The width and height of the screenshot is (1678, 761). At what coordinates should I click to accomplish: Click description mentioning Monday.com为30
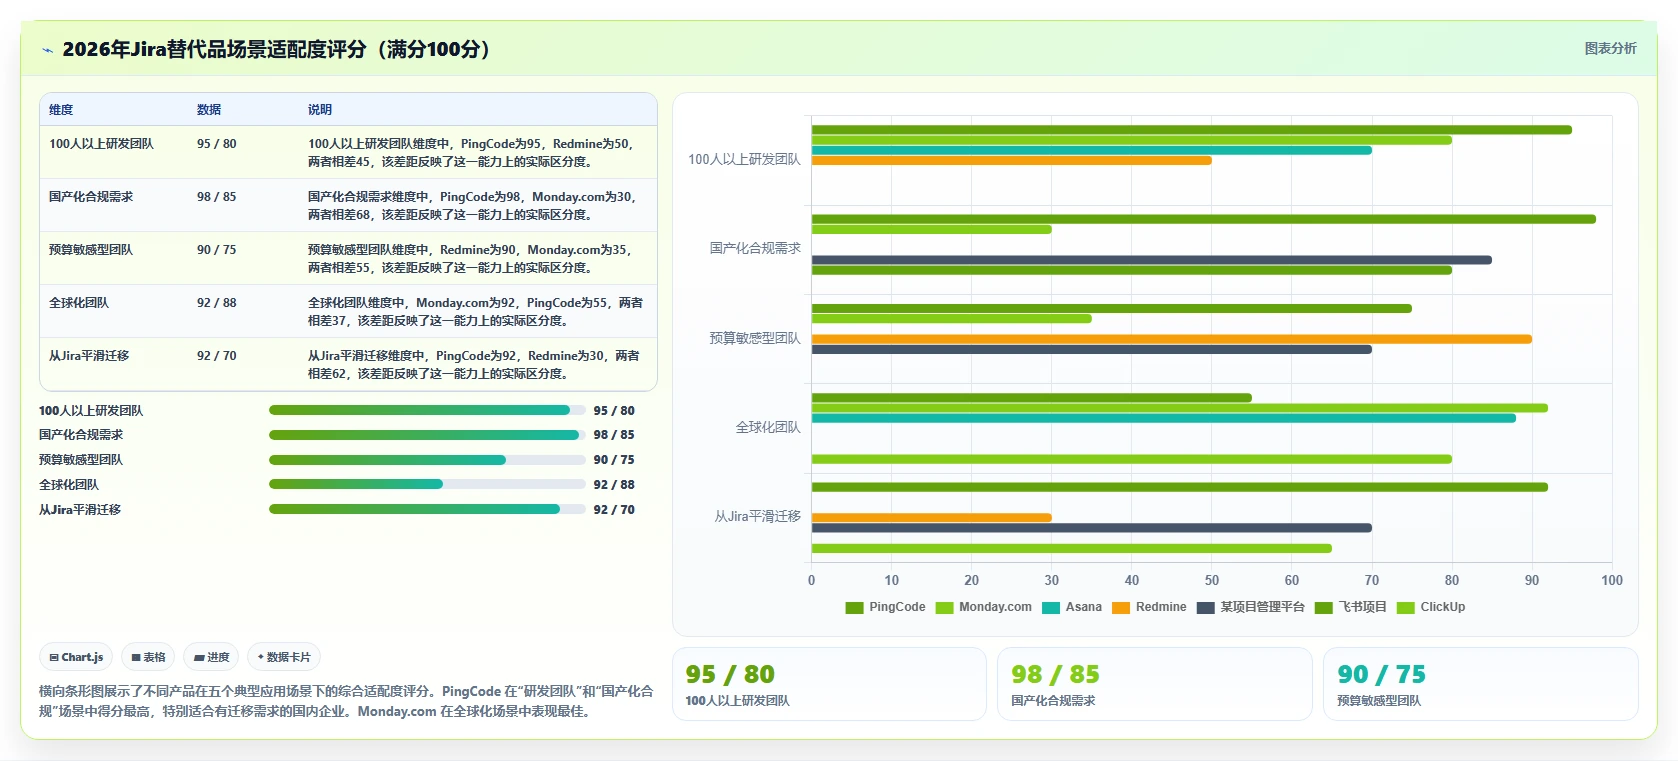click(473, 206)
